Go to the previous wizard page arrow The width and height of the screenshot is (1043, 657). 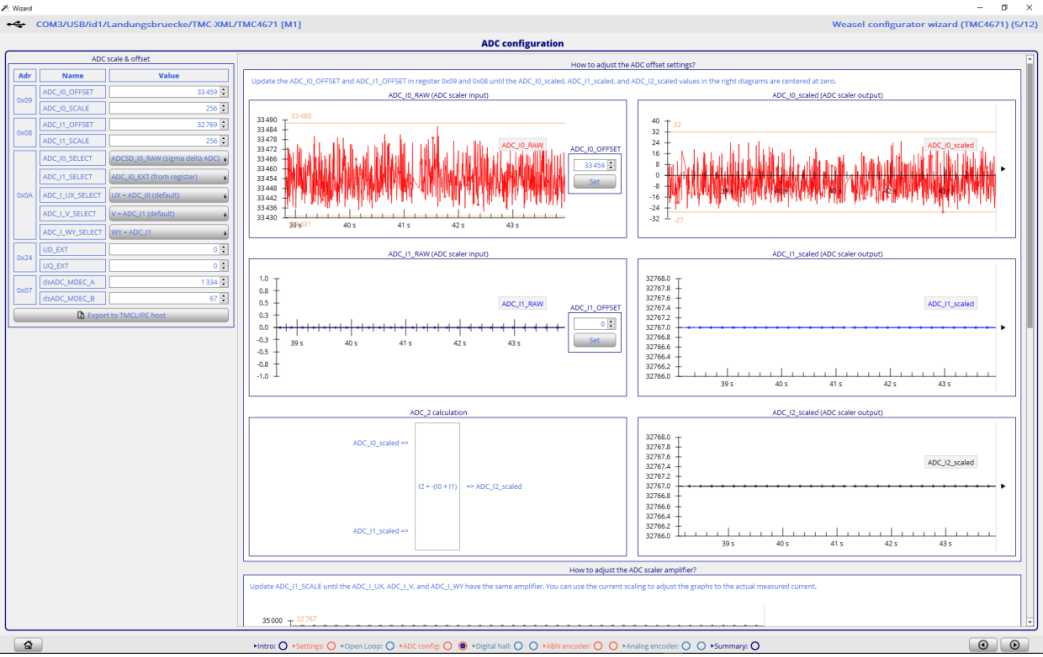tap(984, 645)
